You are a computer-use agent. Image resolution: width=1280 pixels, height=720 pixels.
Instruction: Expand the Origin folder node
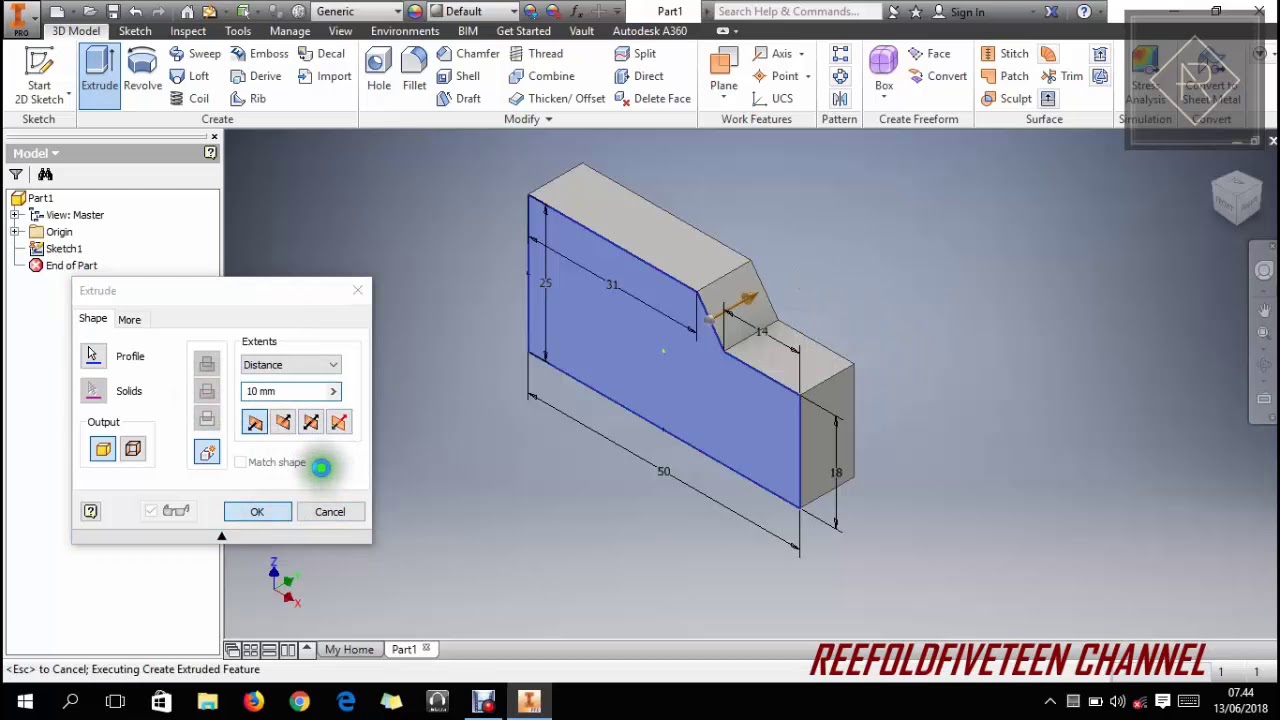[16, 232]
